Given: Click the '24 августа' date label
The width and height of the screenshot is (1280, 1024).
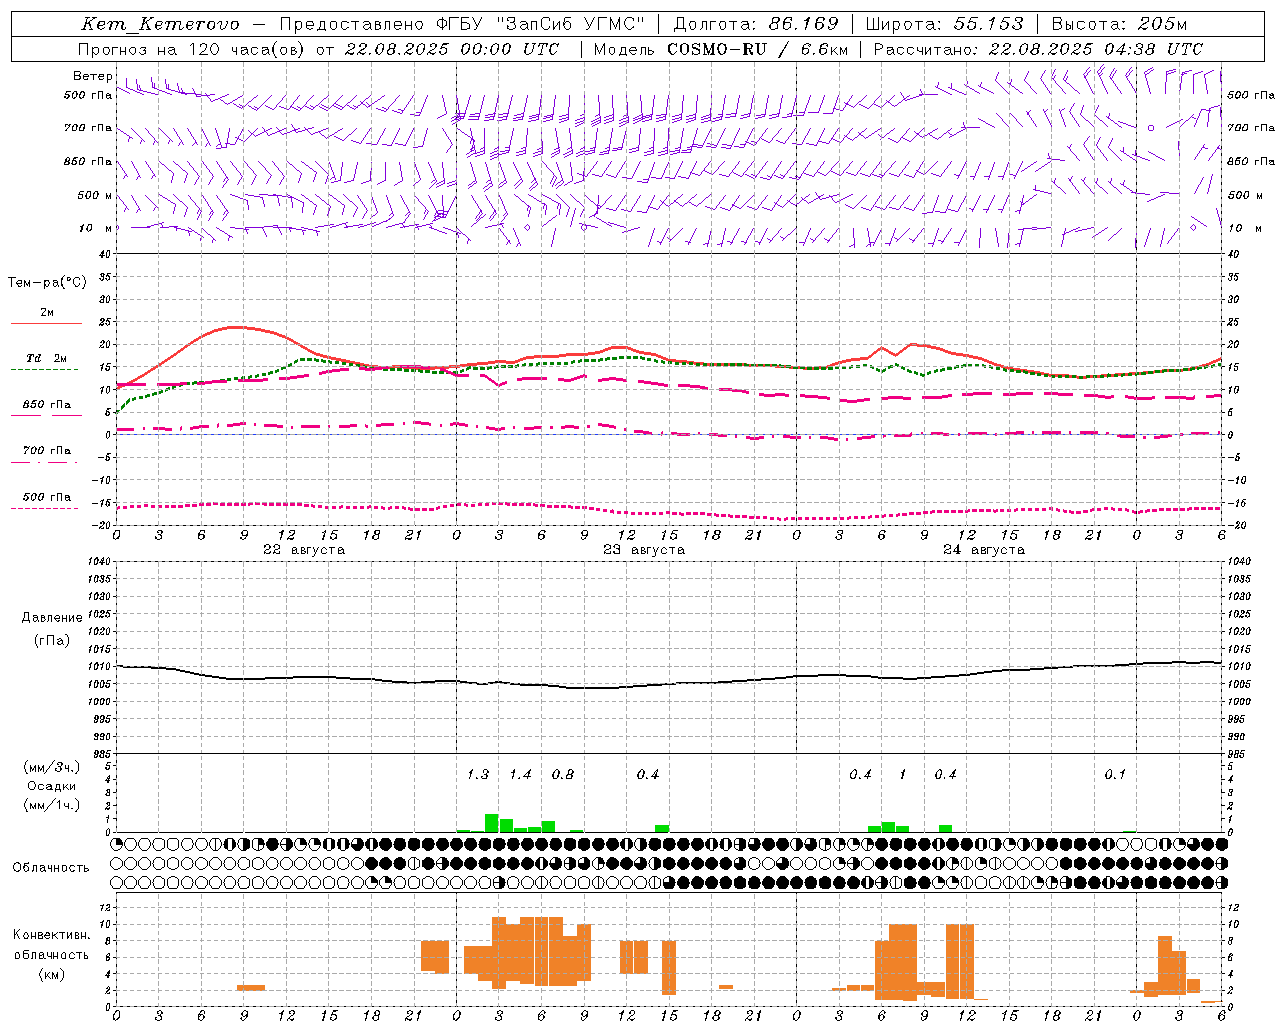Looking at the screenshot, I should click(x=984, y=550).
